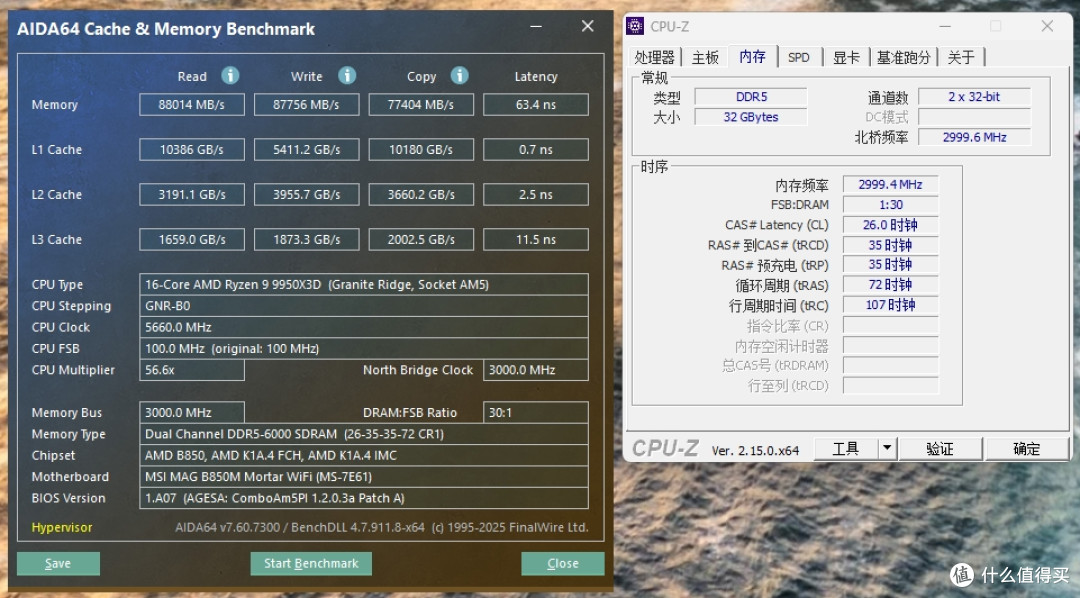Click the 32 GBytes size field in CPU-Z
The image size is (1080, 598).
point(751,117)
